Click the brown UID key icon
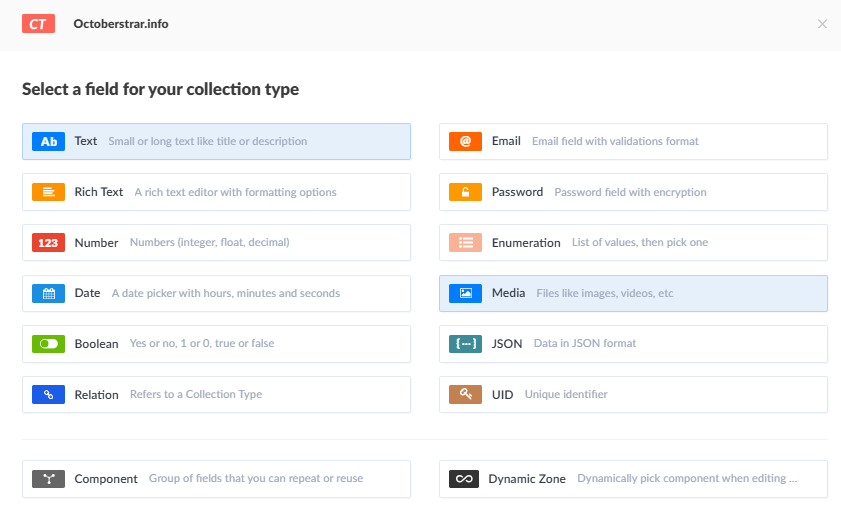The image size is (841, 520). (x=465, y=395)
